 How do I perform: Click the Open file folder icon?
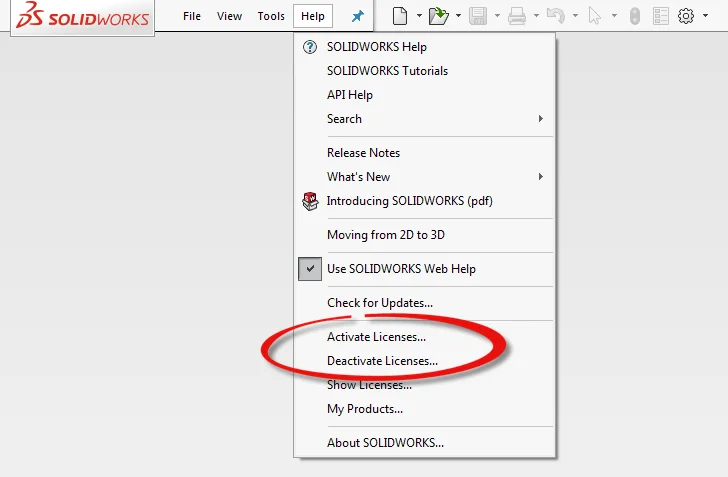(x=437, y=16)
